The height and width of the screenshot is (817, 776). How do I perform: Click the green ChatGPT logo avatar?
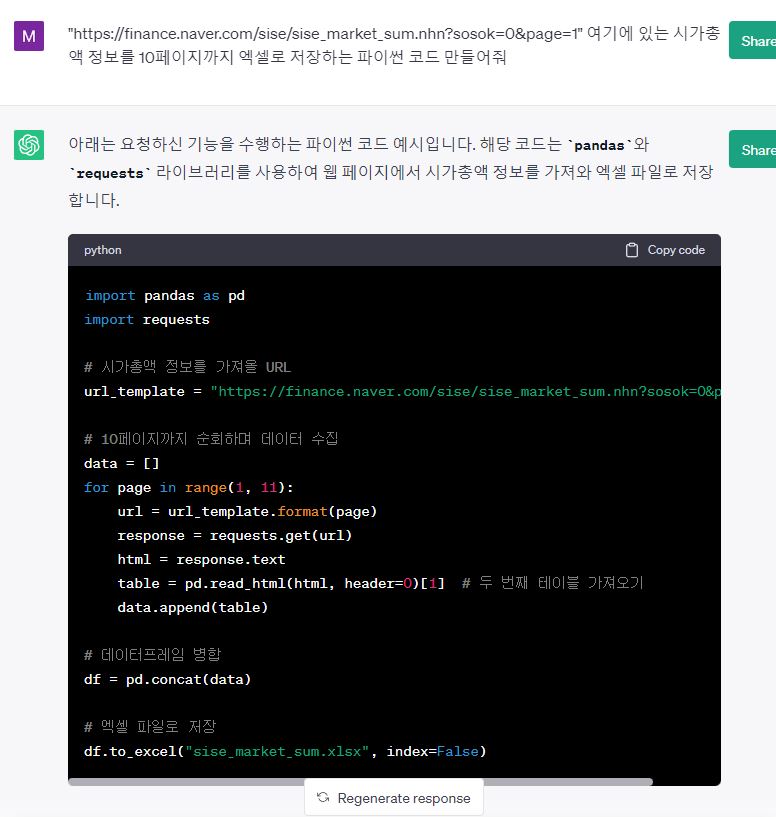(x=29, y=145)
